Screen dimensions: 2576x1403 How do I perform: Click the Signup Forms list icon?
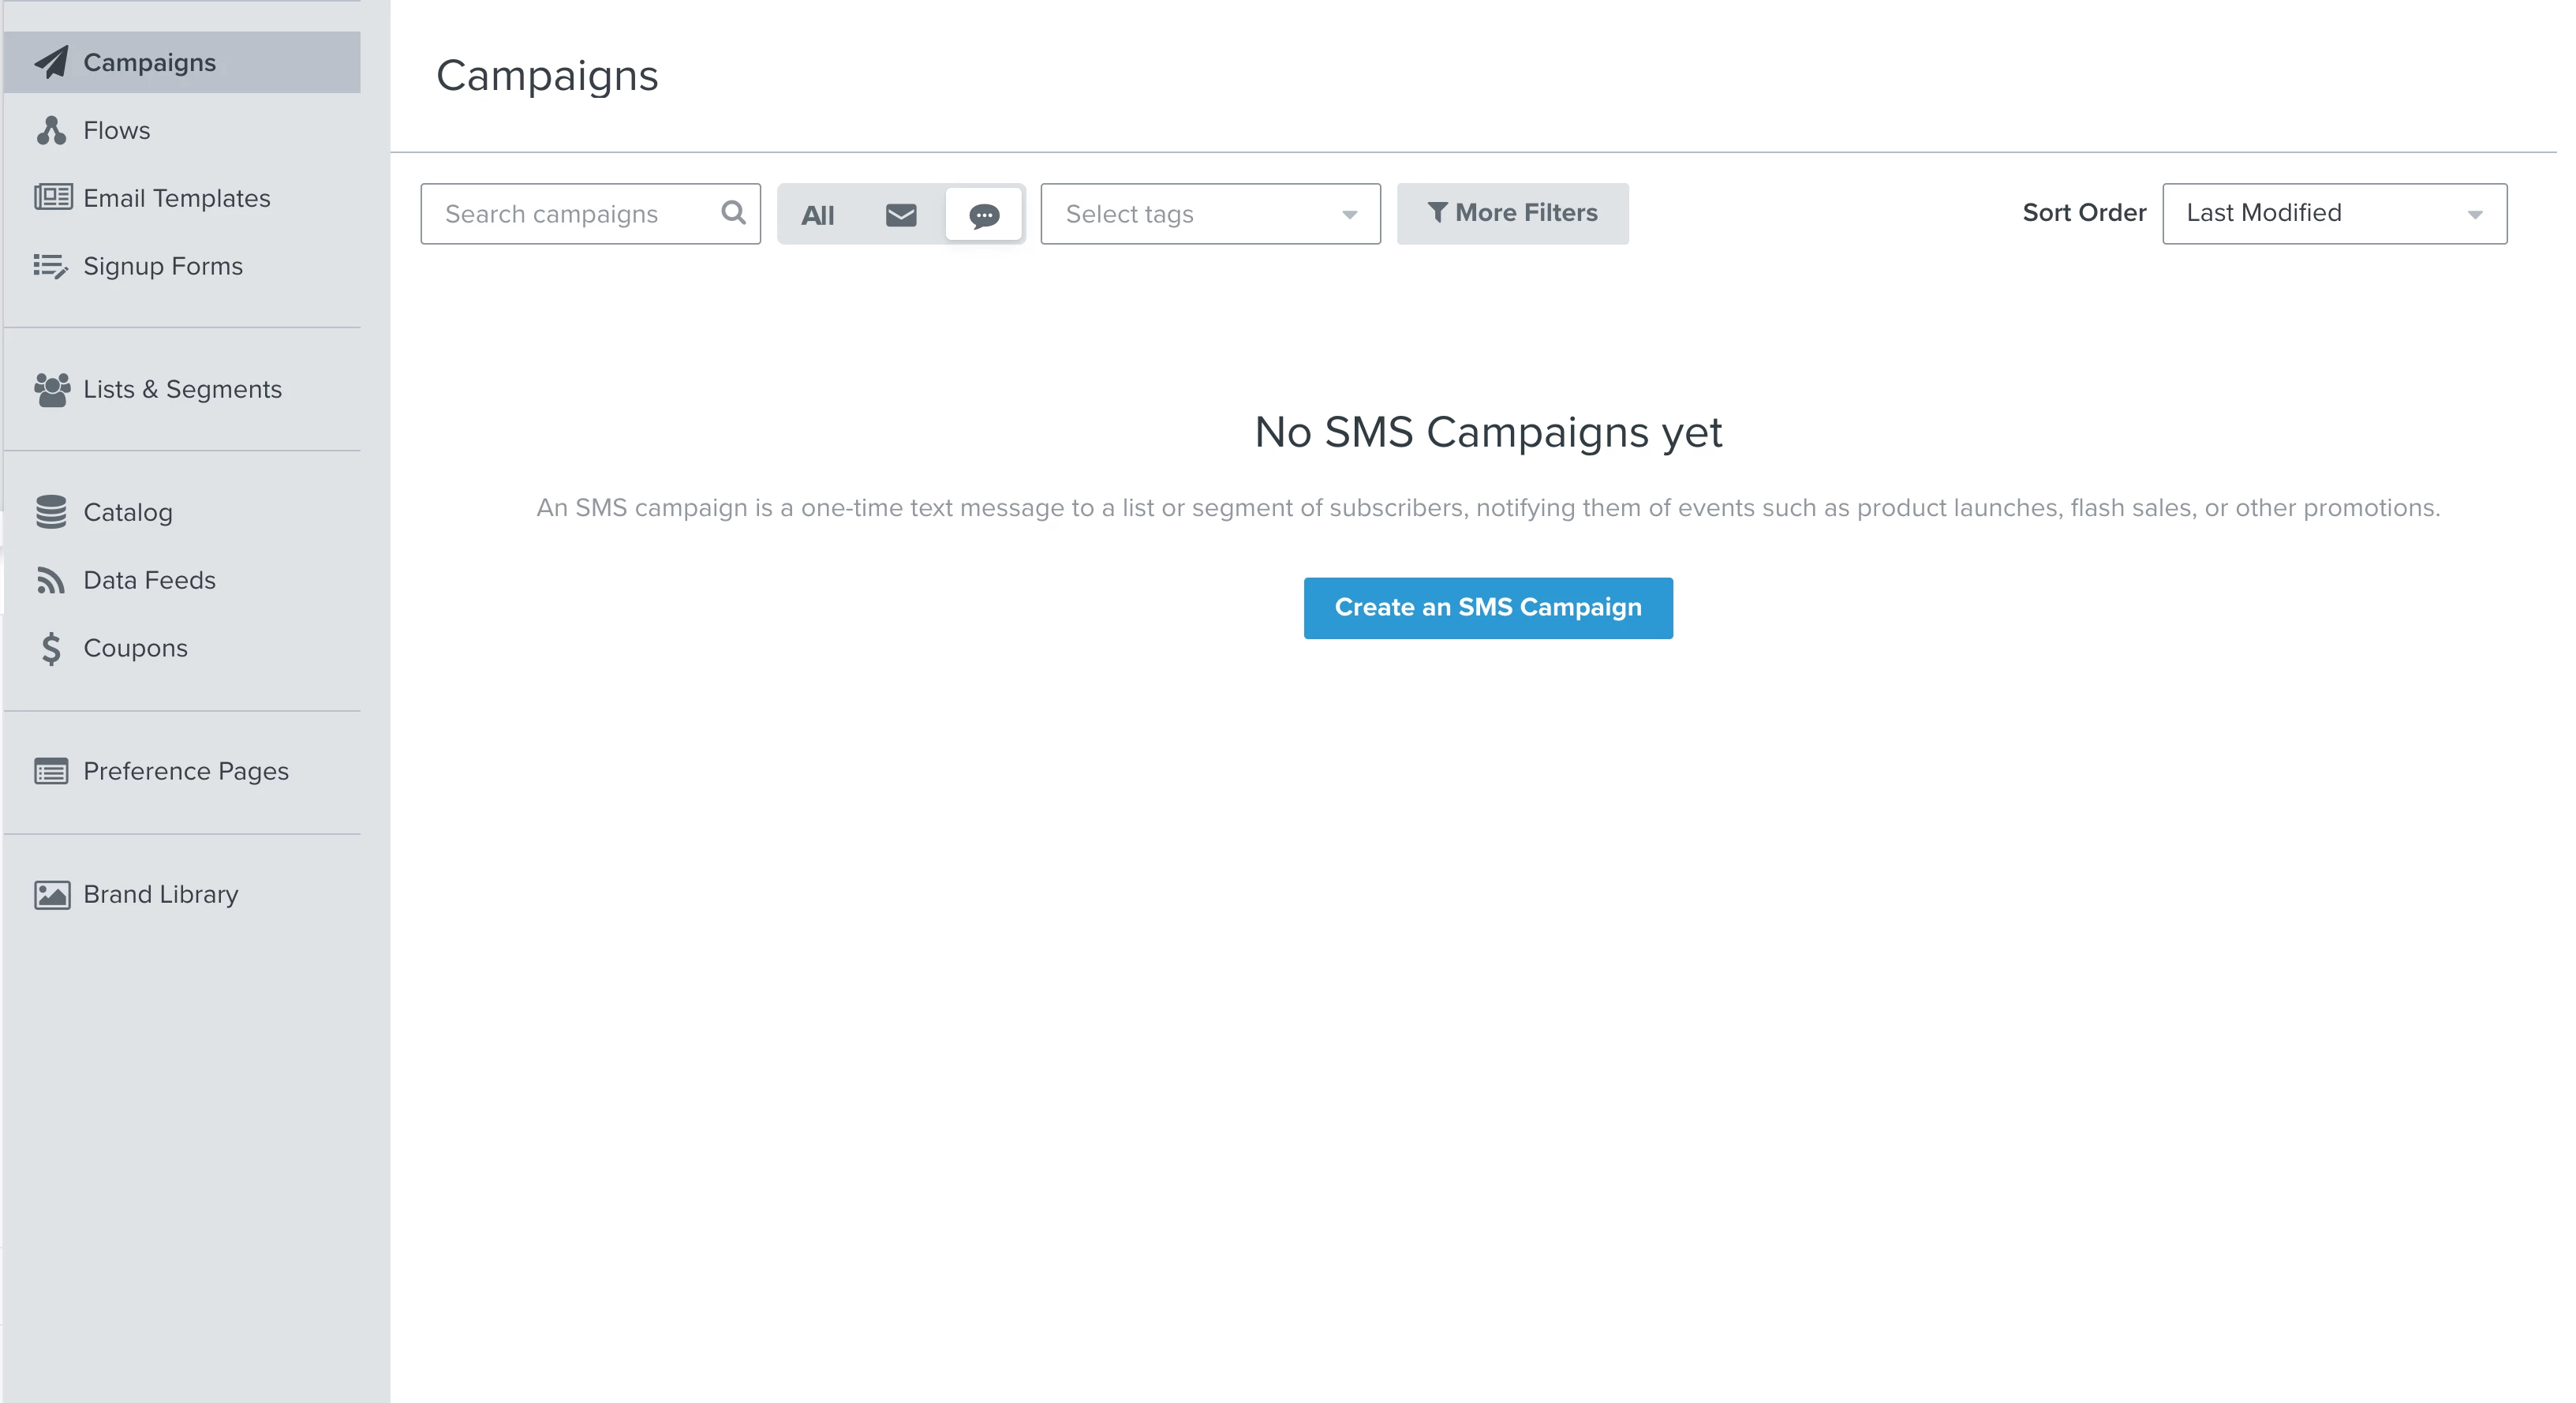pos(51,265)
